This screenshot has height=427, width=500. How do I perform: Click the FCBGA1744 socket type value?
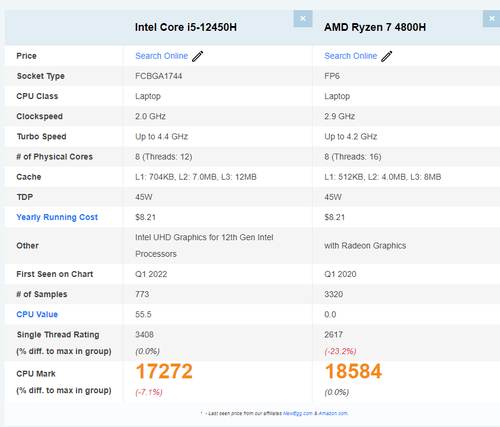click(158, 76)
